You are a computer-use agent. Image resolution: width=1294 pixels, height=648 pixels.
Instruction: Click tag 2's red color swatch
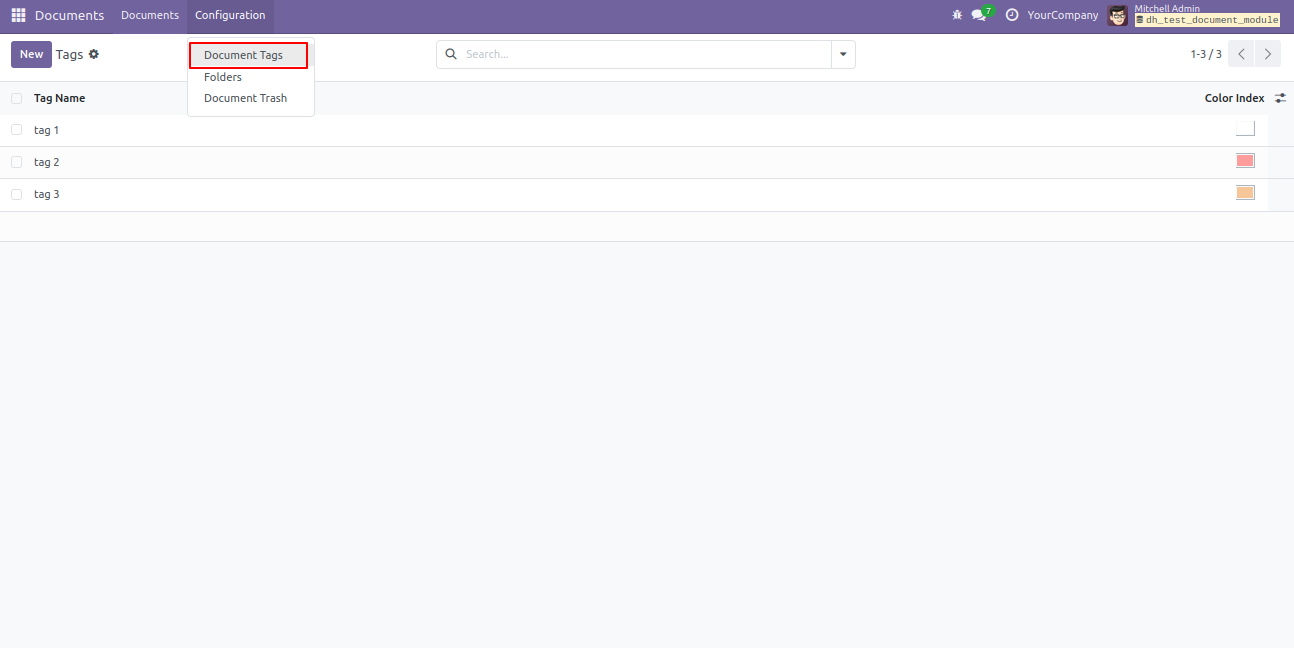pos(1245,161)
